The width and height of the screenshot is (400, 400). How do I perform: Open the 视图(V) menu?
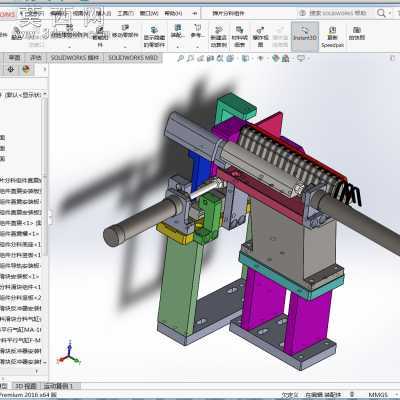(81, 13)
